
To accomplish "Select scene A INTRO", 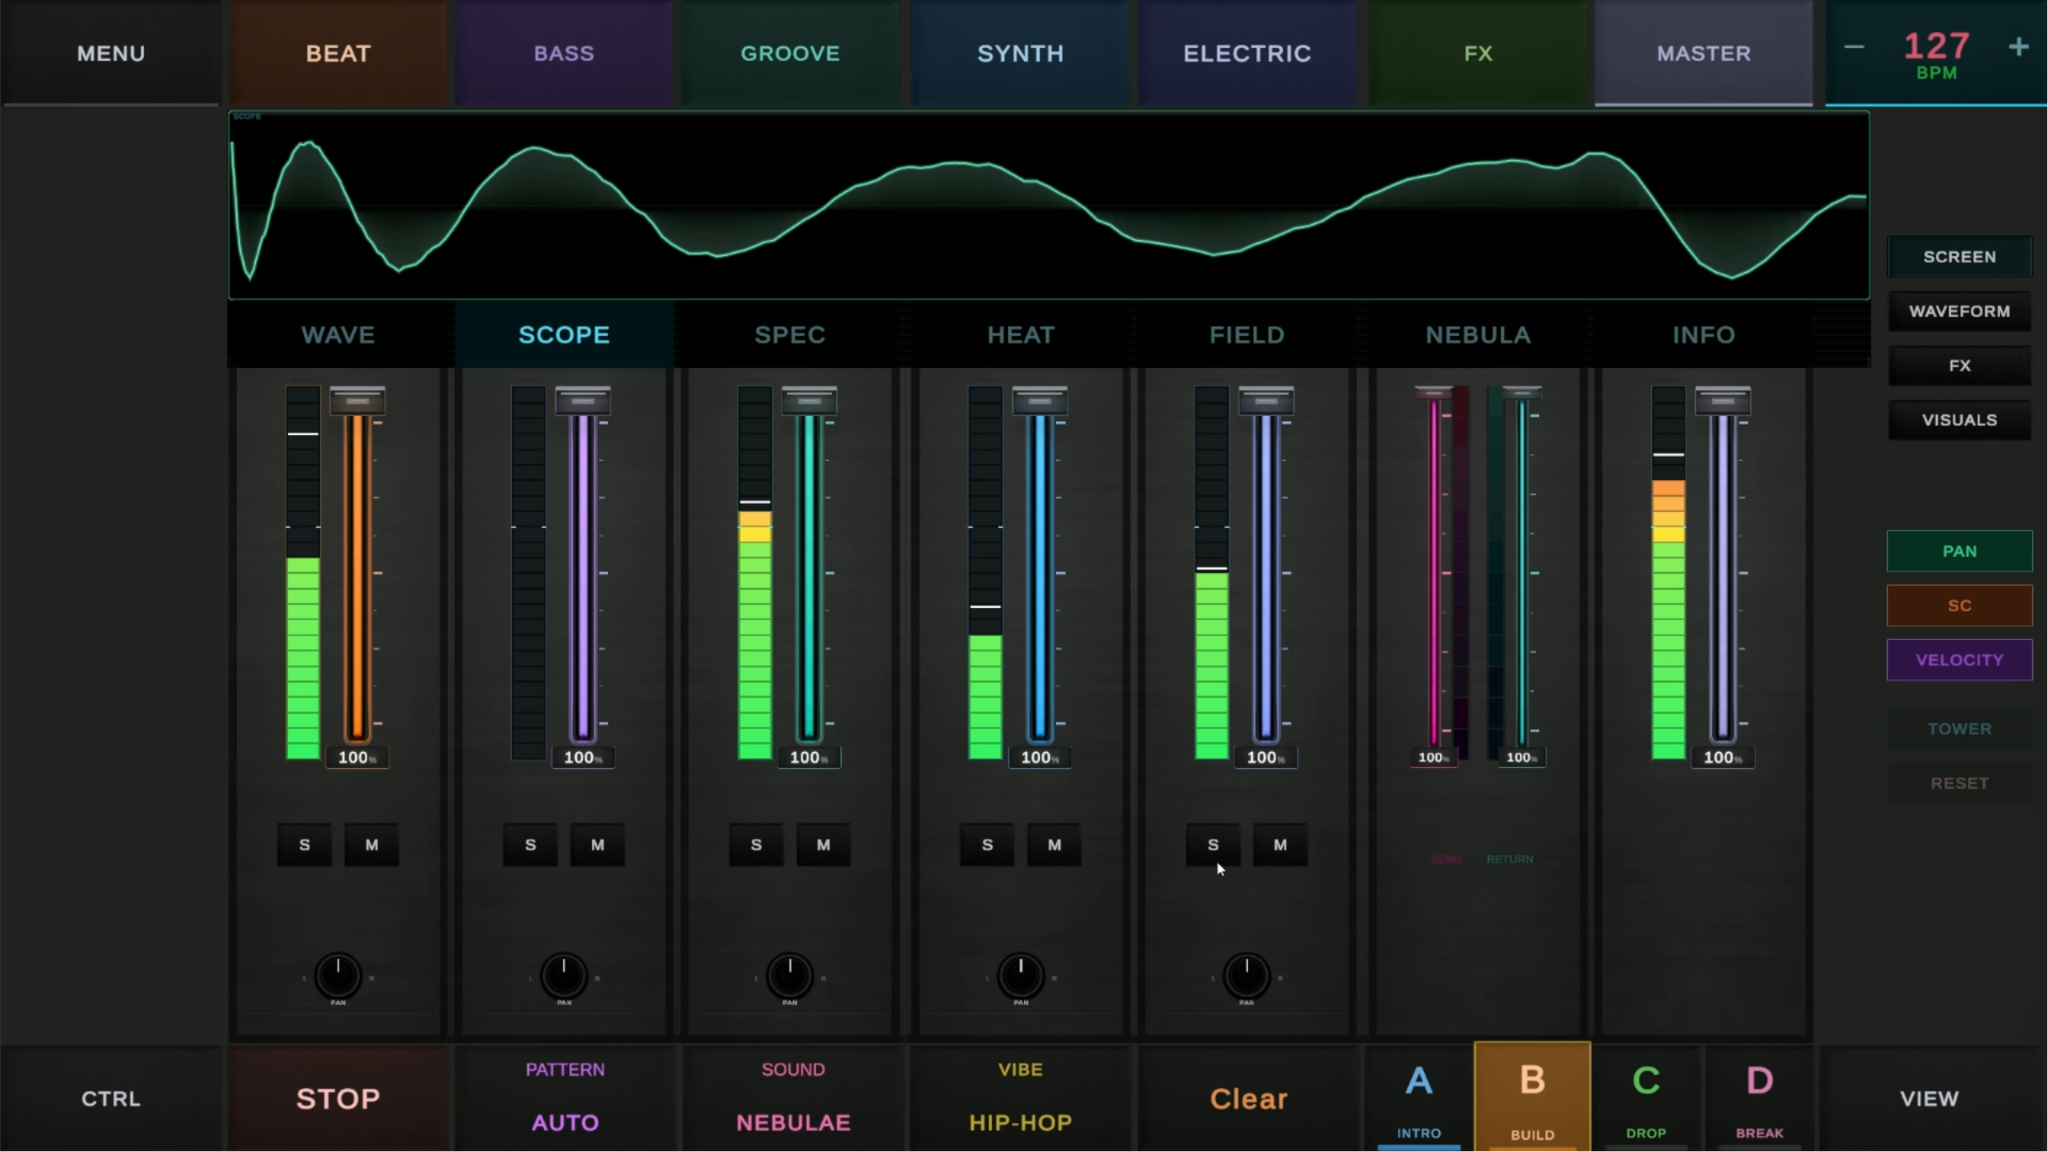I will (1419, 1098).
